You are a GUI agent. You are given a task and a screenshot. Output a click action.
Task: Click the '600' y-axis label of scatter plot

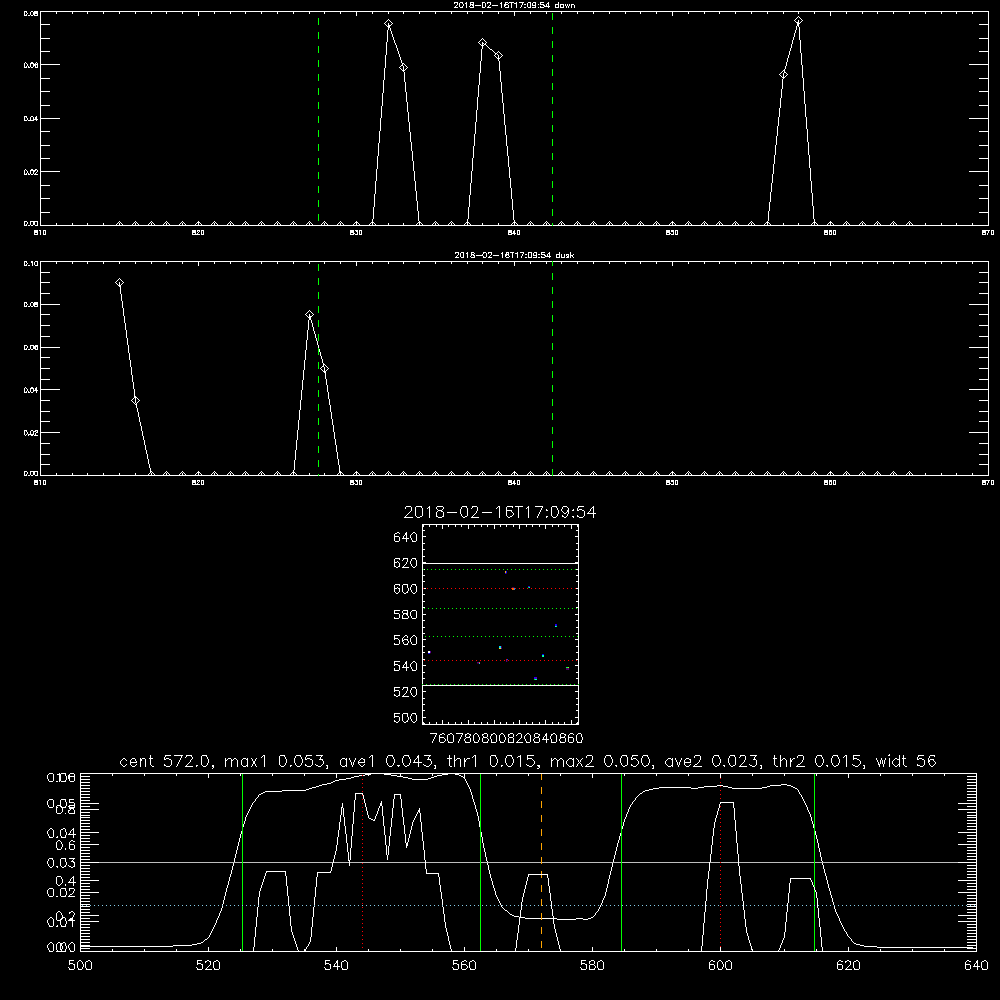click(x=406, y=589)
